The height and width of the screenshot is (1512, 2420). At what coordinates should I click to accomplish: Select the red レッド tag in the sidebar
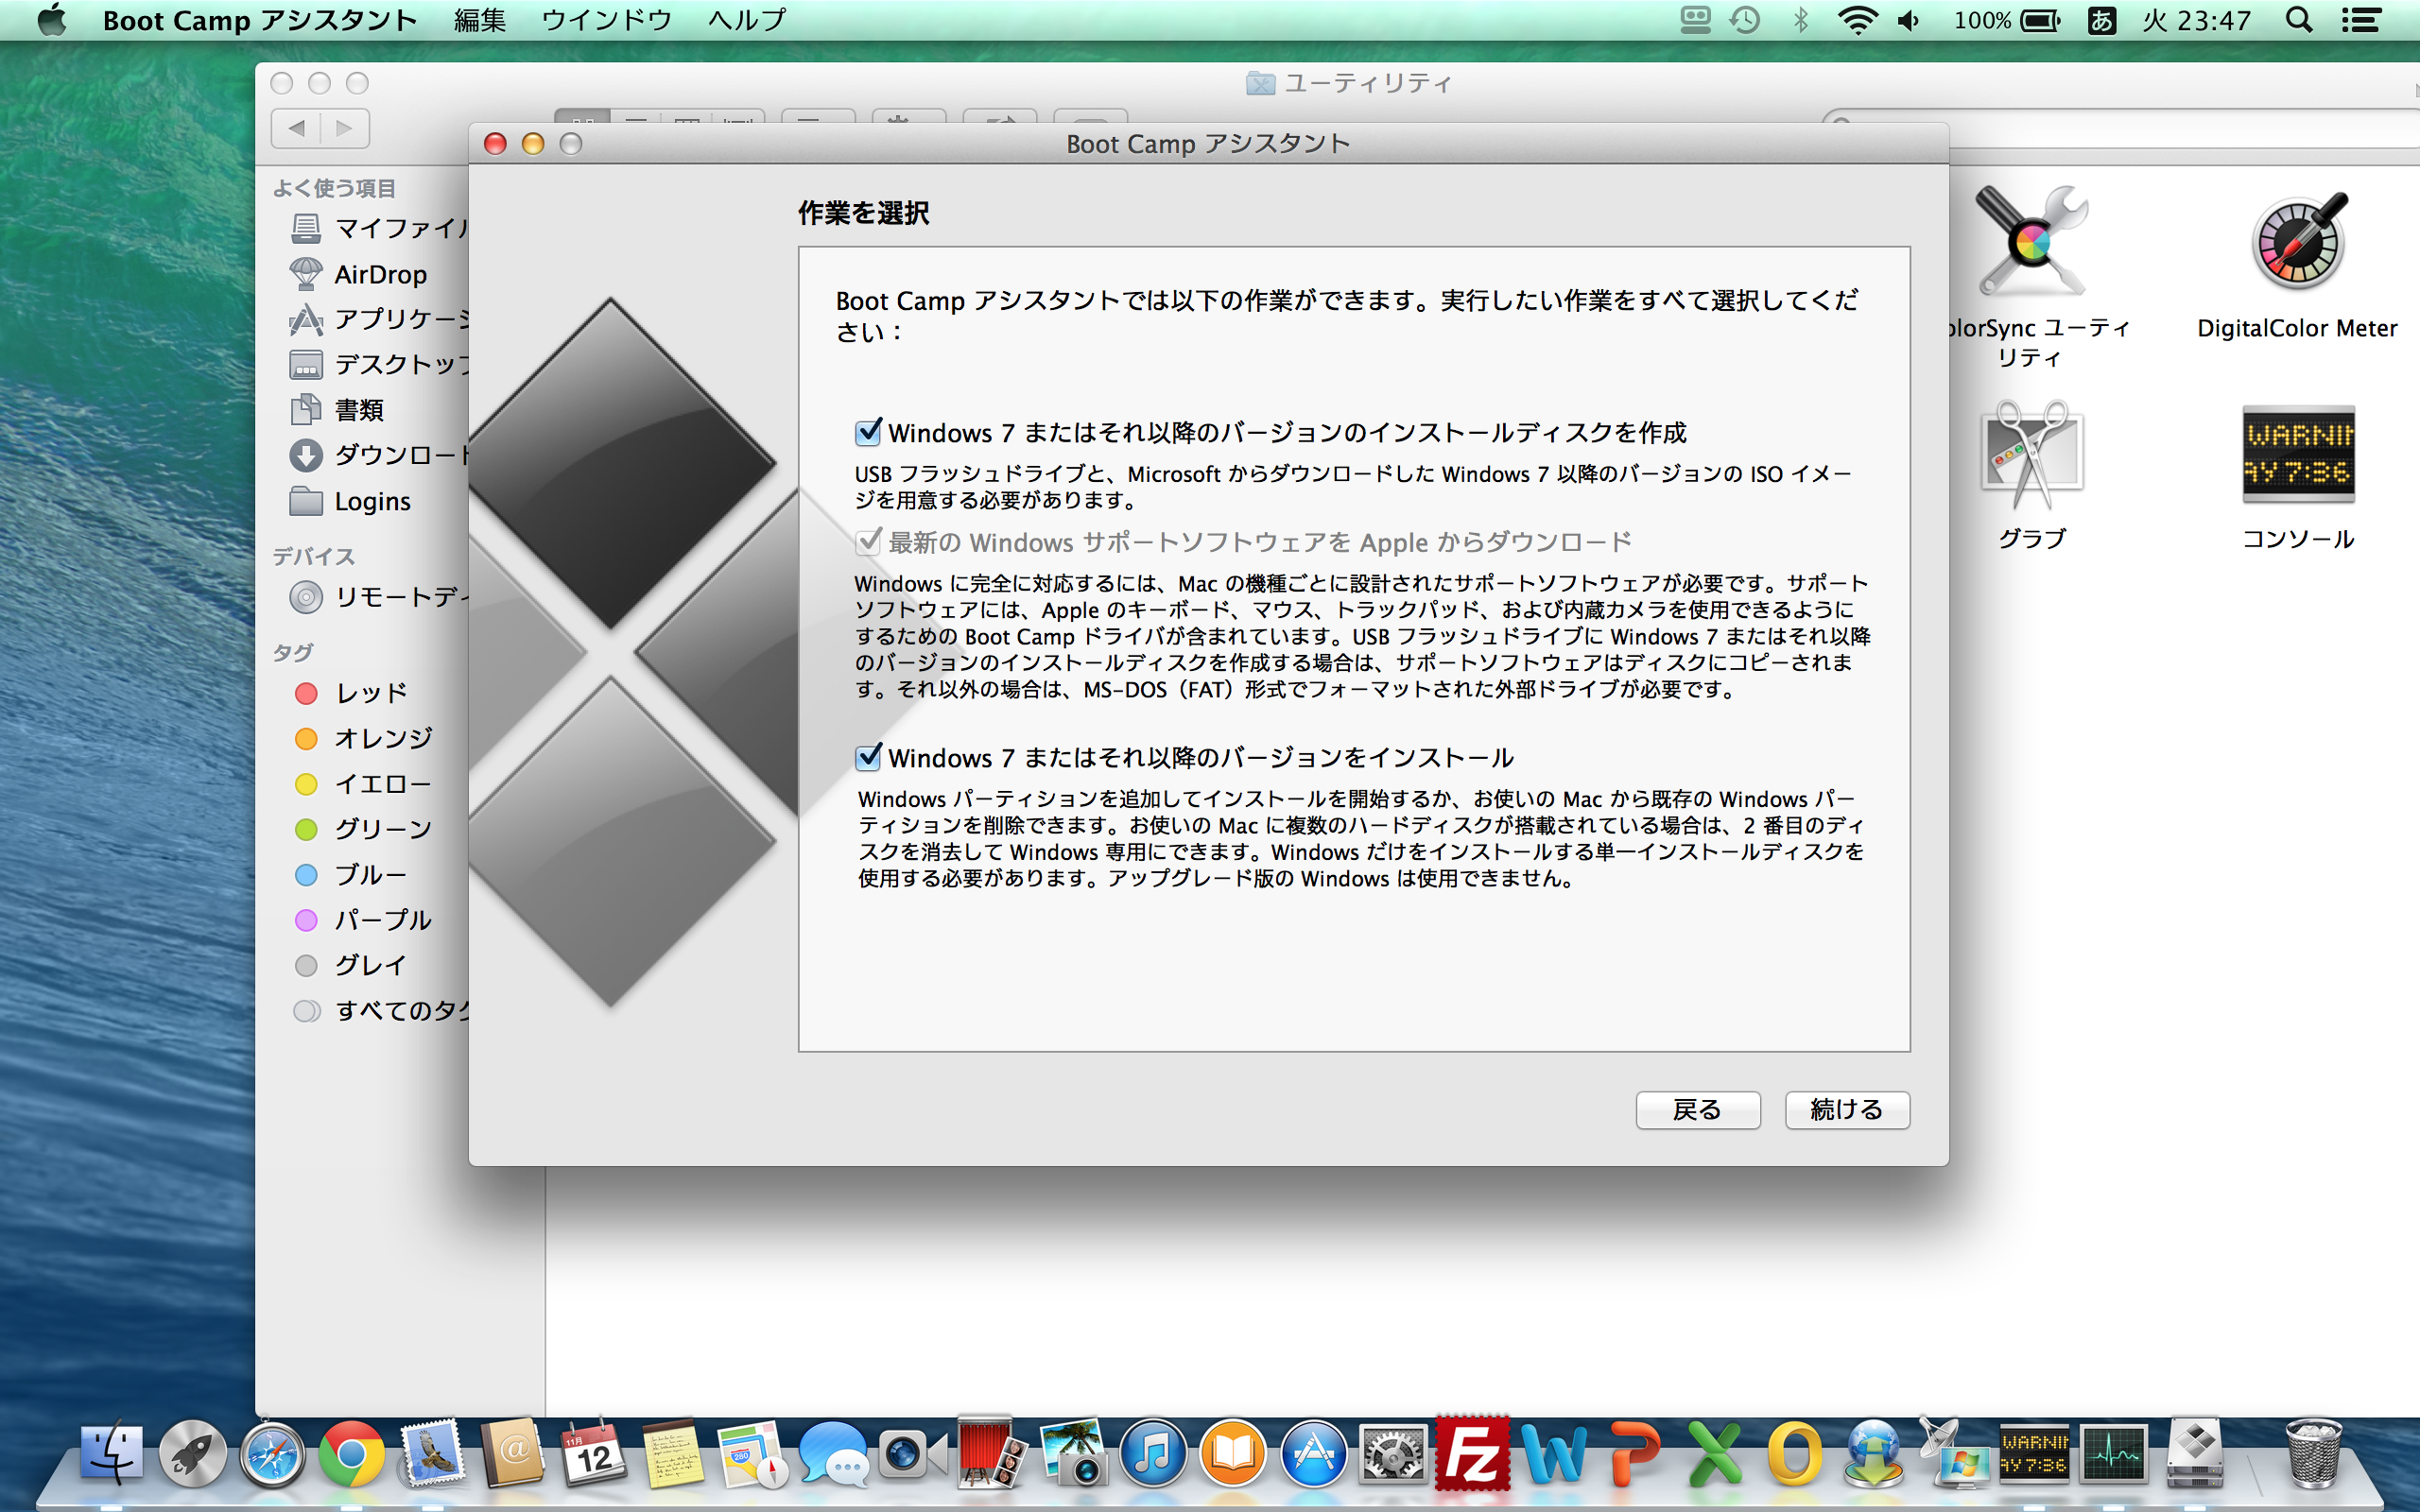pyautogui.click(x=370, y=693)
